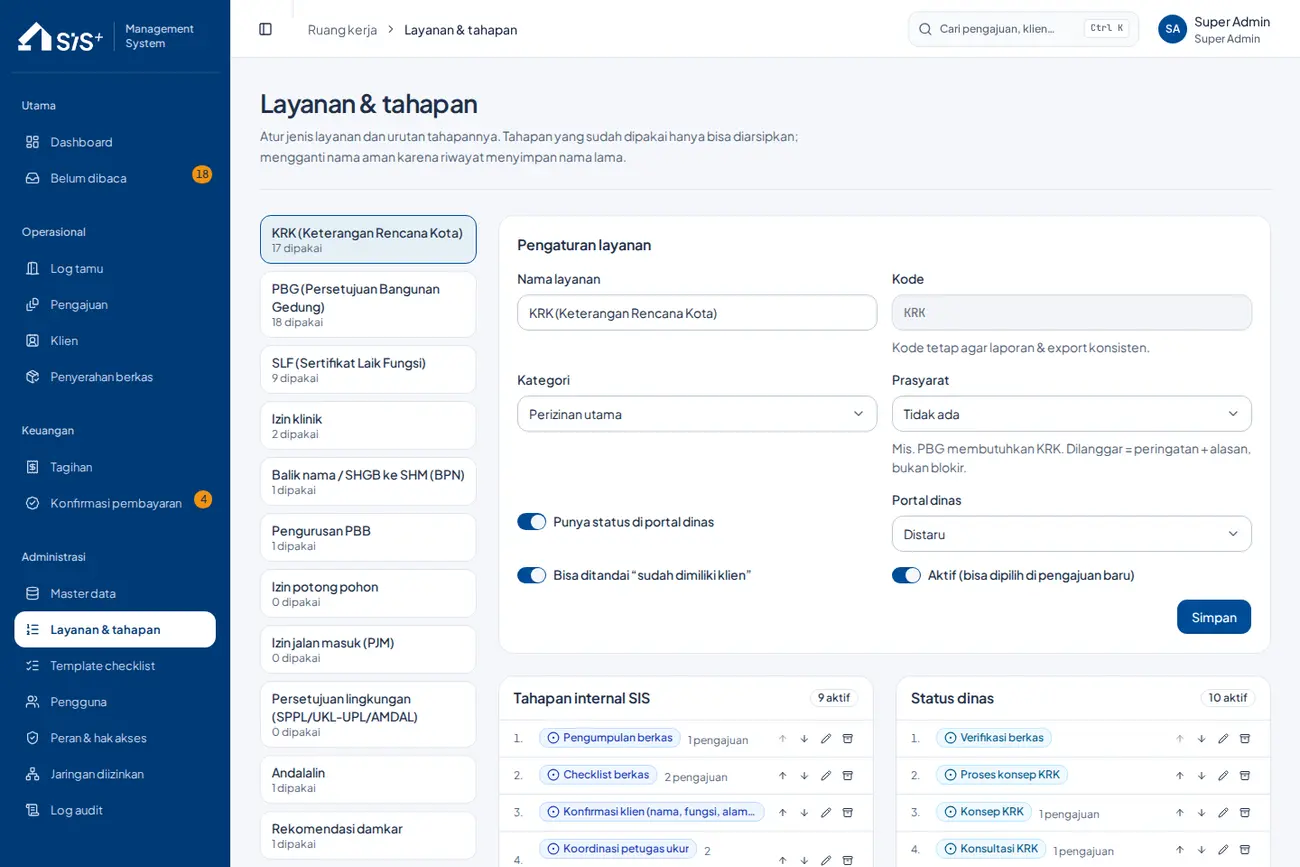
Task: Click edit pencil icon for Pengumpulan berkas
Action: (826, 739)
